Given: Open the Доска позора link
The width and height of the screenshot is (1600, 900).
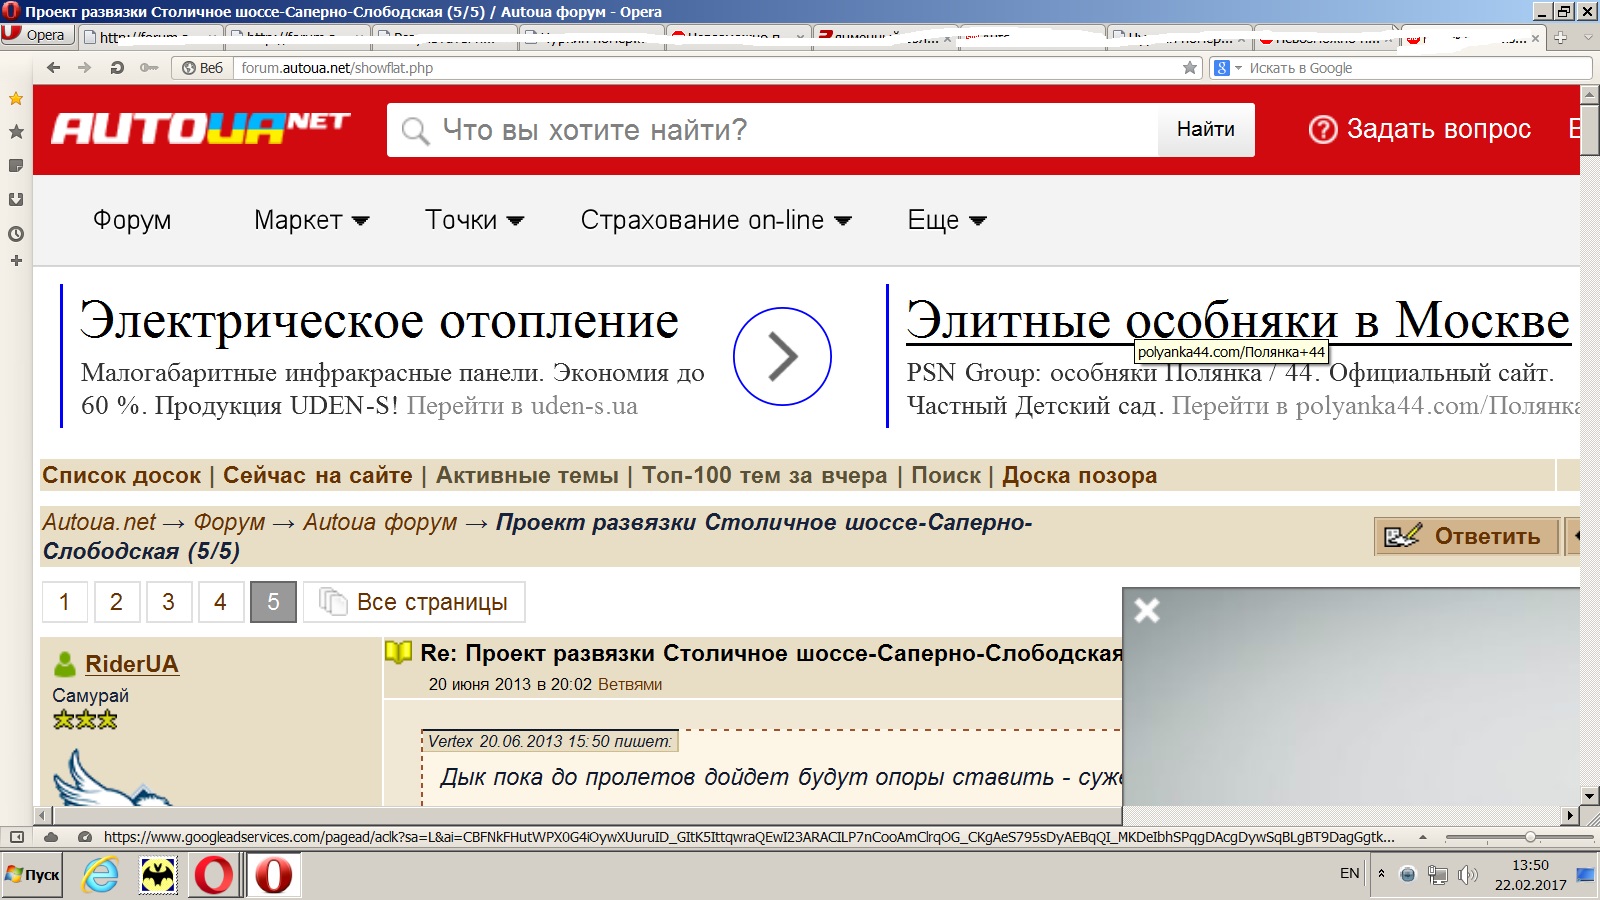Looking at the screenshot, I should click(1079, 476).
